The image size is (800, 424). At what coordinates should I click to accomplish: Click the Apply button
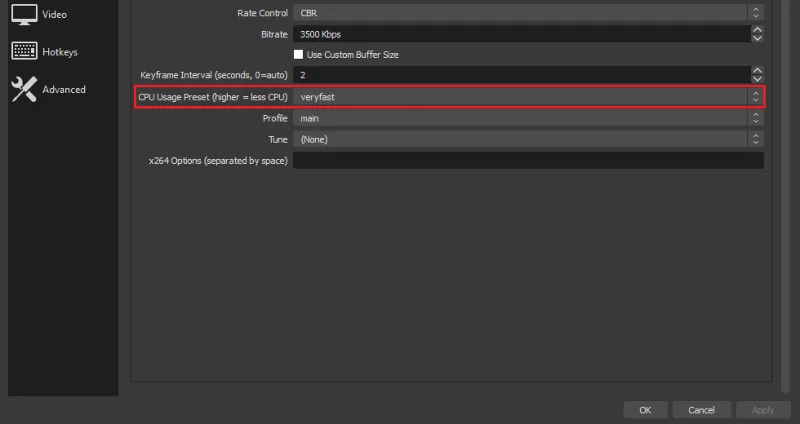763,410
